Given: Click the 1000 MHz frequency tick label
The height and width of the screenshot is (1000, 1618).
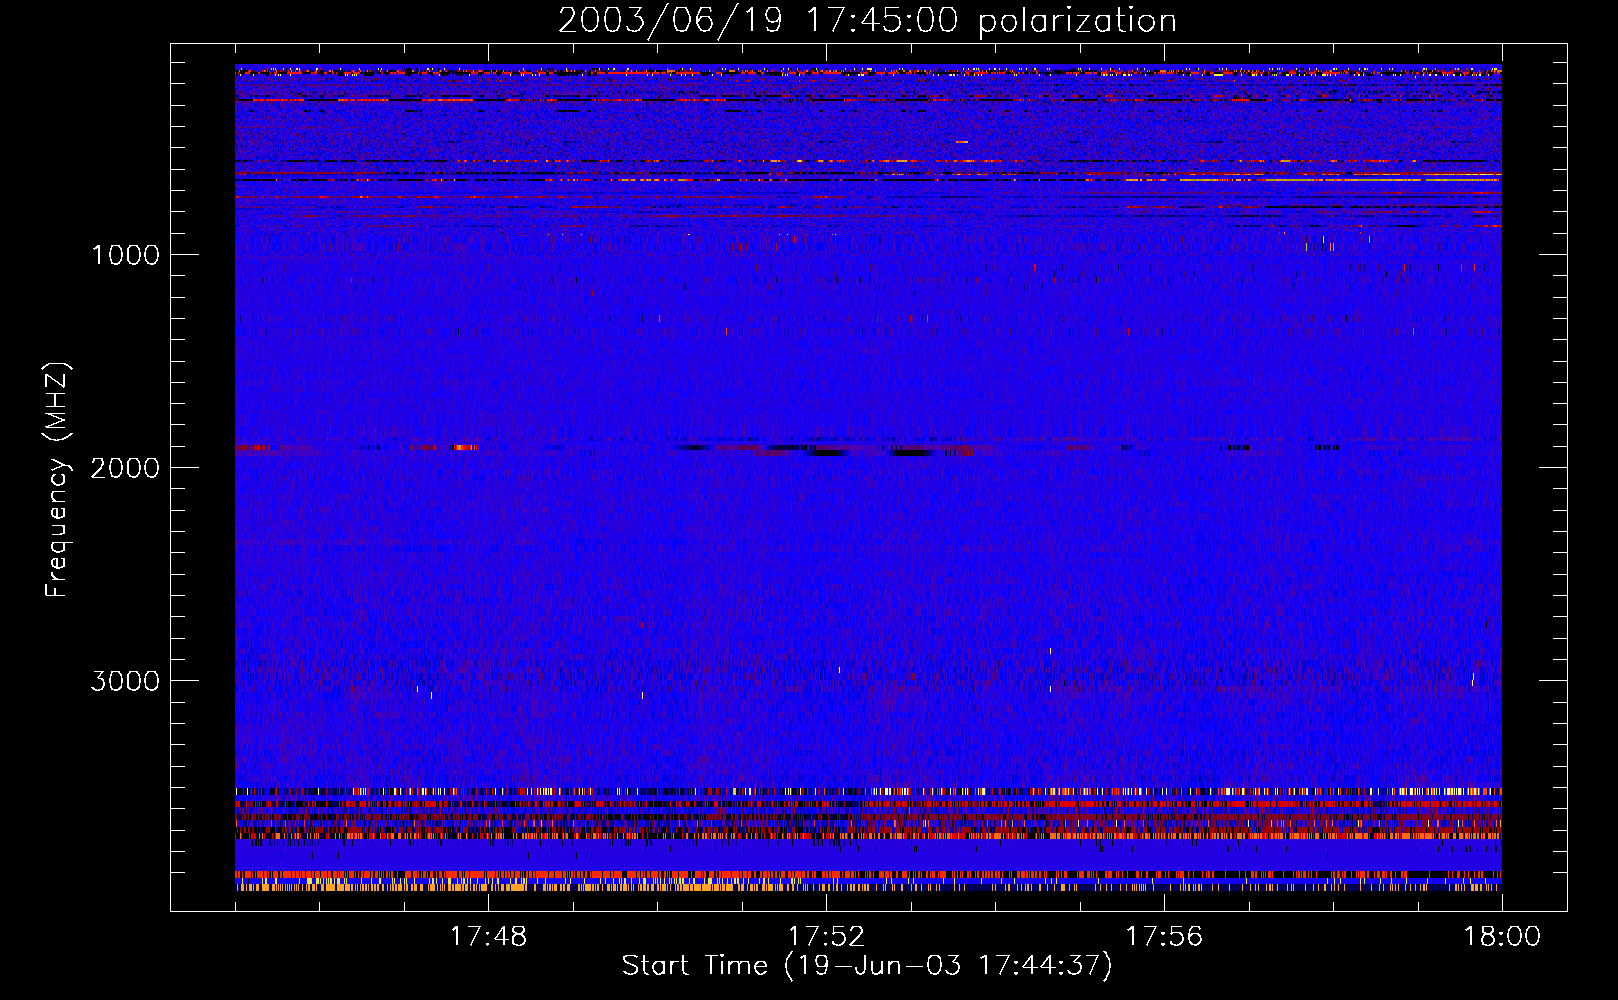Looking at the screenshot, I should [125, 255].
